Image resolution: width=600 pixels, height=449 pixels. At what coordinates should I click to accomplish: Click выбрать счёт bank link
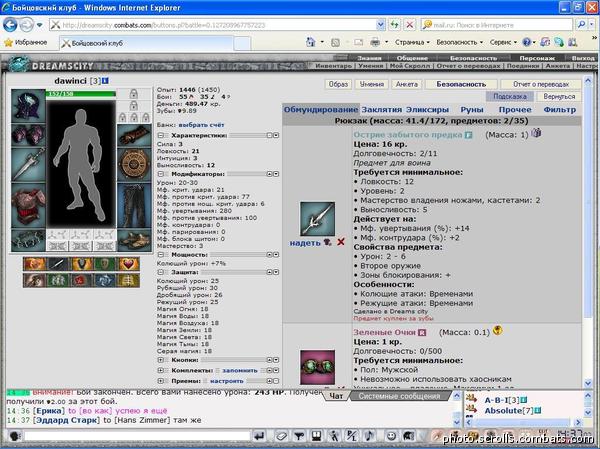pos(201,125)
